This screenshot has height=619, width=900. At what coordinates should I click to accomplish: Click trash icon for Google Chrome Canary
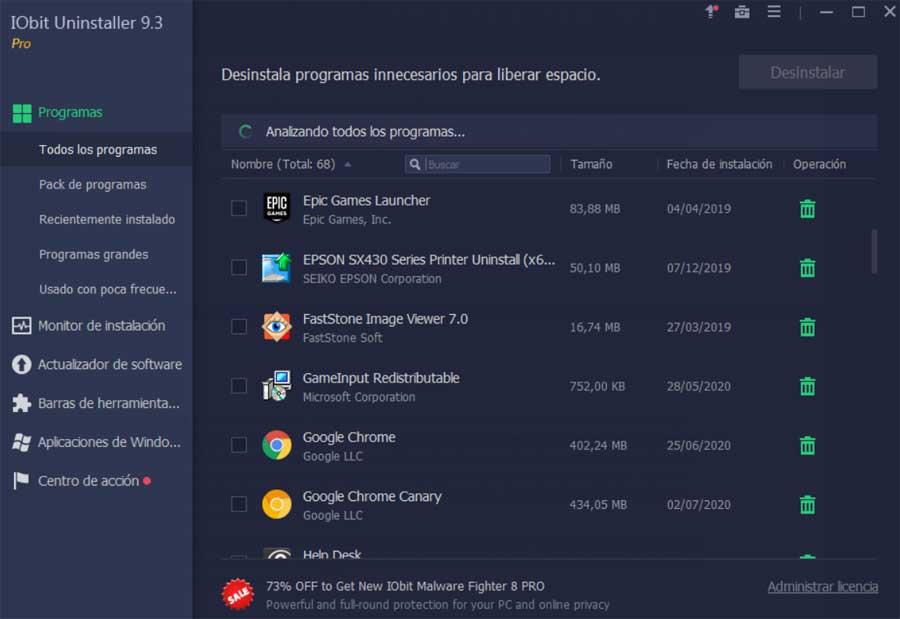click(807, 504)
